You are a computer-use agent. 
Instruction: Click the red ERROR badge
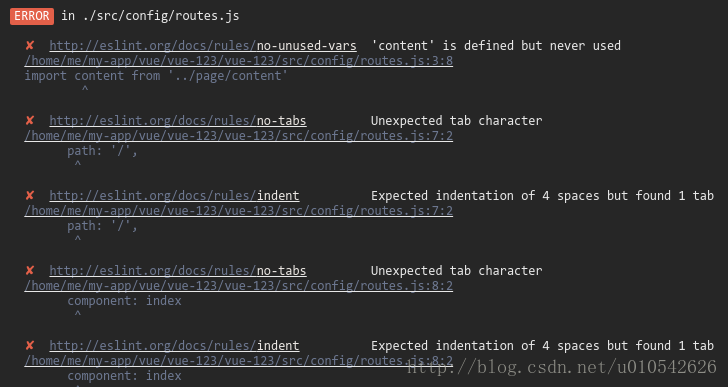coord(32,16)
